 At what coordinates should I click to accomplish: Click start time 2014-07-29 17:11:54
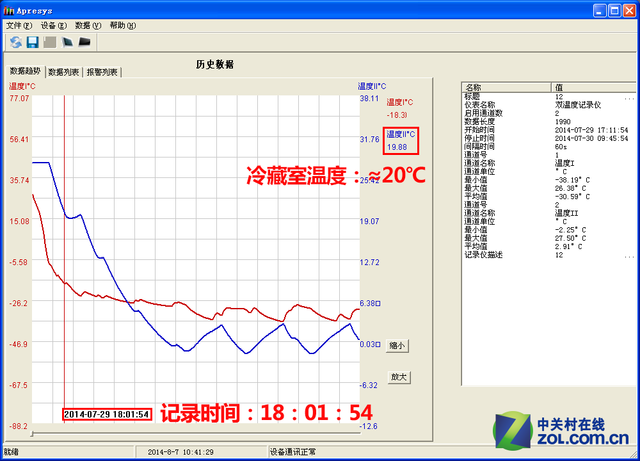[x=591, y=130]
